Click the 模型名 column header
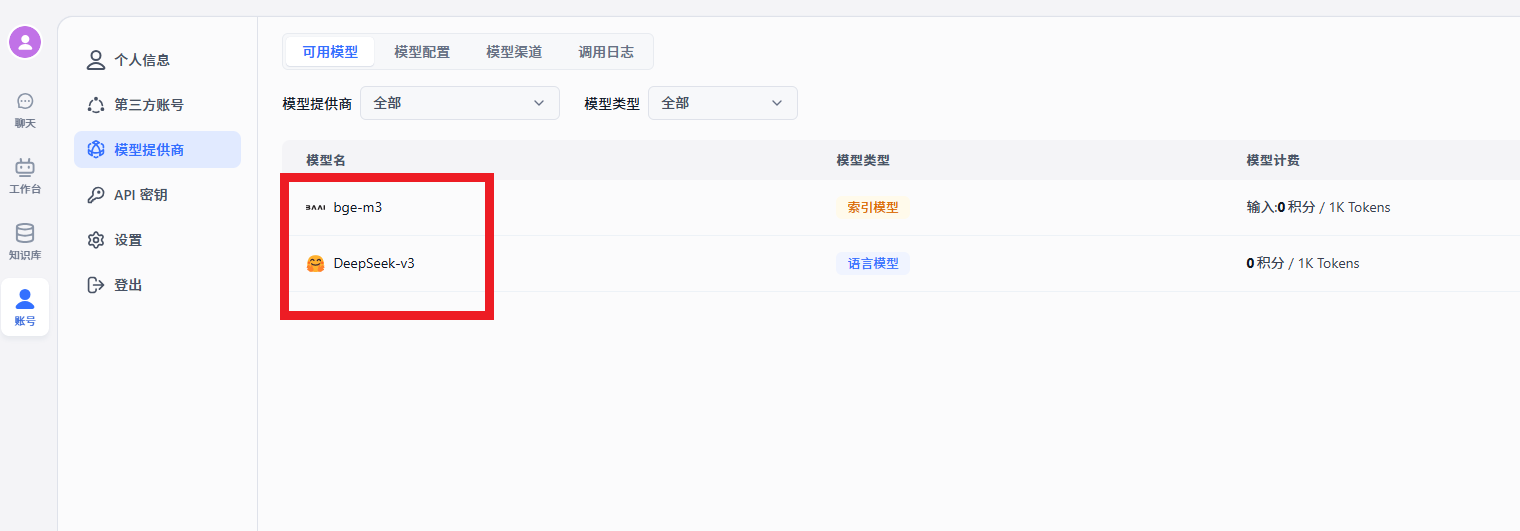Viewport: 1520px width, 531px height. coord(326,160)
